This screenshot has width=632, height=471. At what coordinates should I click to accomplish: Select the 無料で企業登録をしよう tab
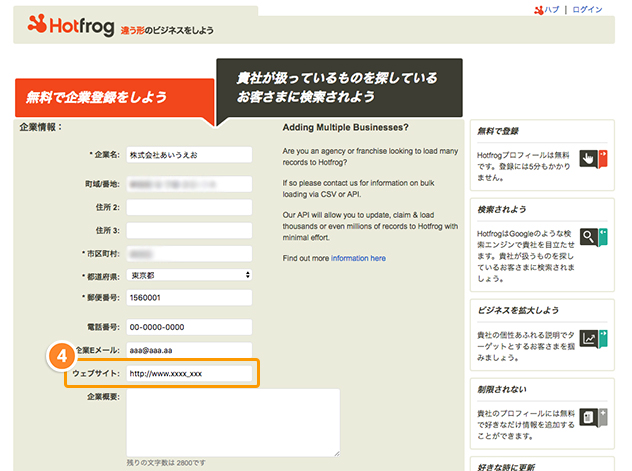[114, 98]
